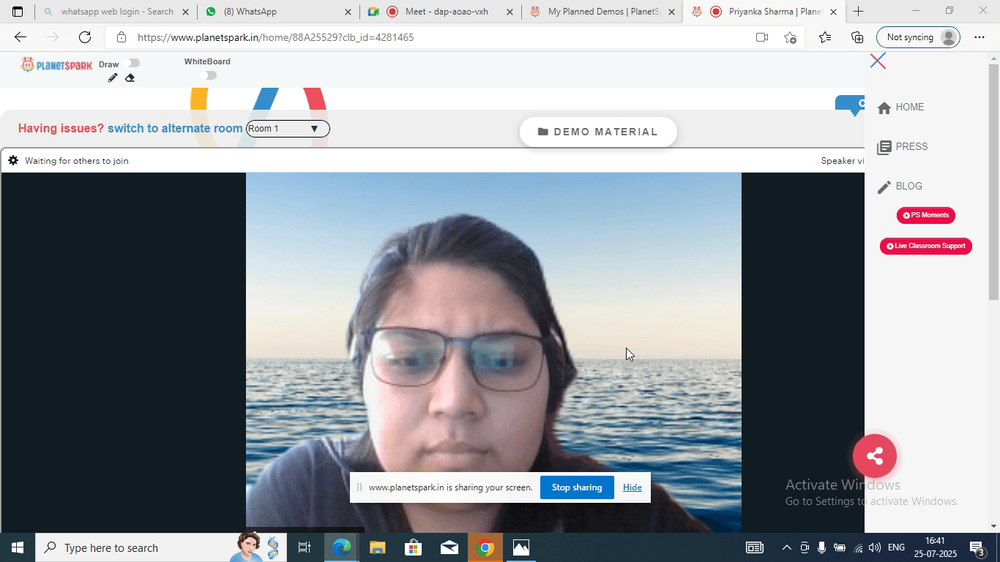The width and height of the screenshot is (1000, 562).
Task: Open Task View on the taskbar
Action: pyautogui.click(x=304, y=547)
